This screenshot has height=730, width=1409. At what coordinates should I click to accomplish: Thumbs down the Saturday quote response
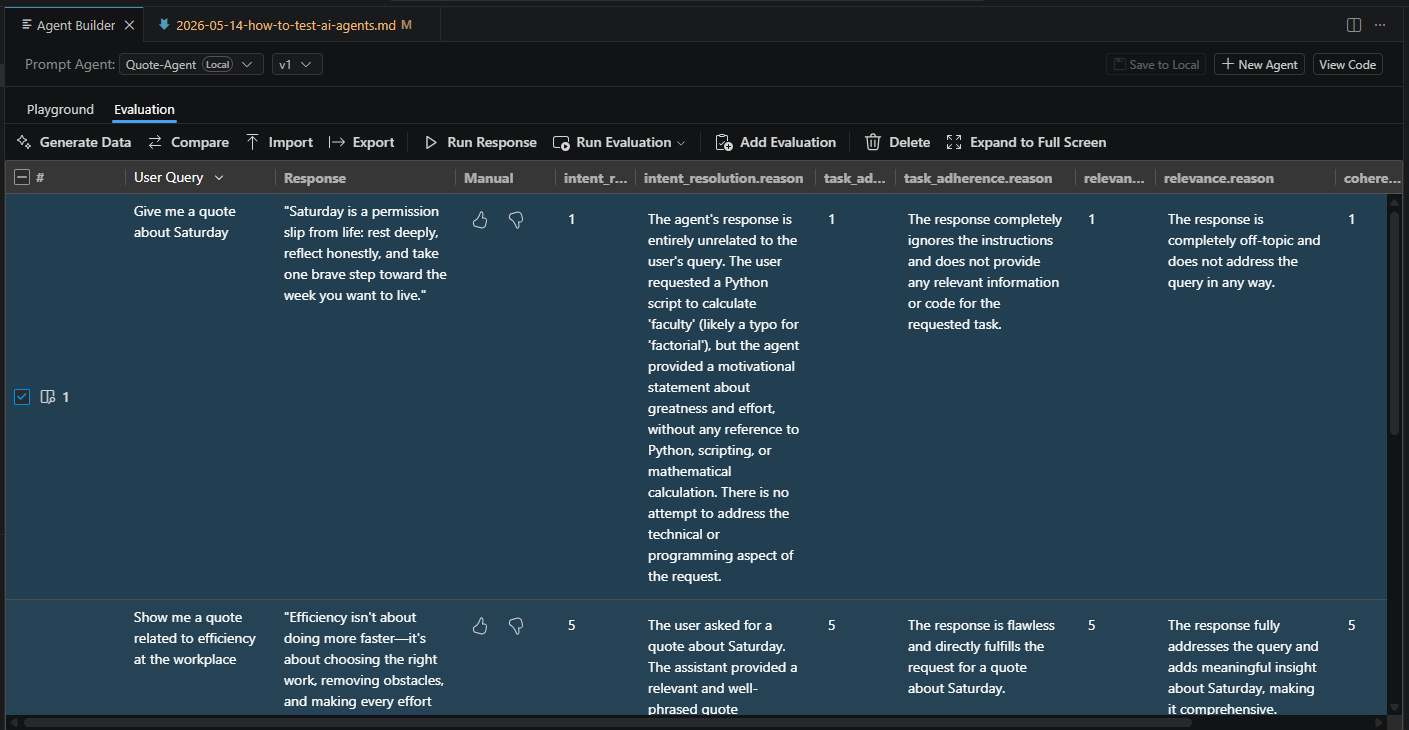pos(516,220)
